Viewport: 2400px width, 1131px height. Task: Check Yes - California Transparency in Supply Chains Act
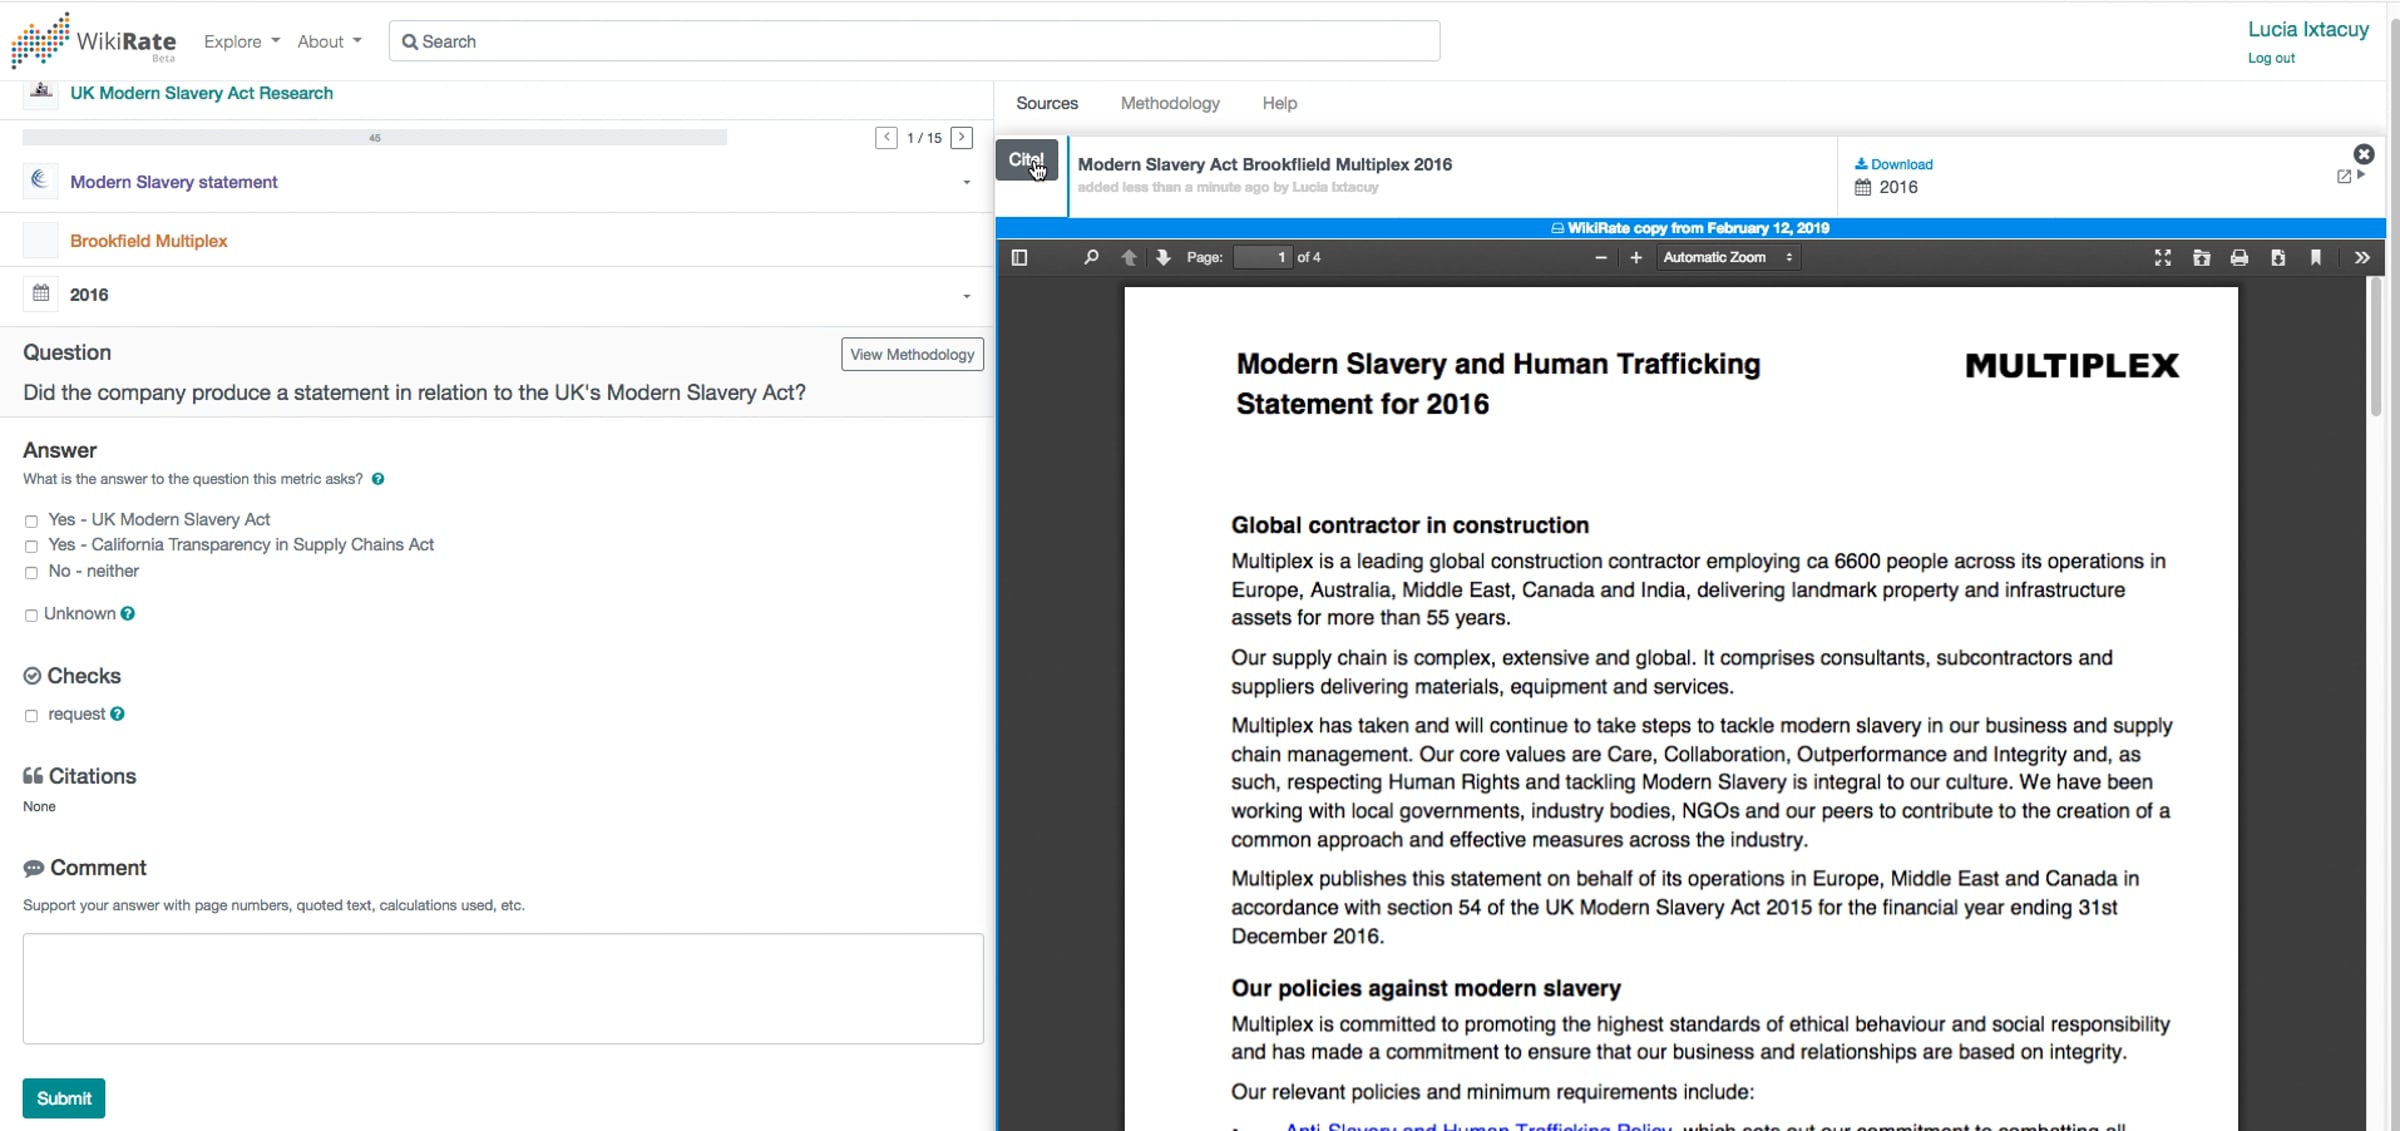click(x=31, y=546)
